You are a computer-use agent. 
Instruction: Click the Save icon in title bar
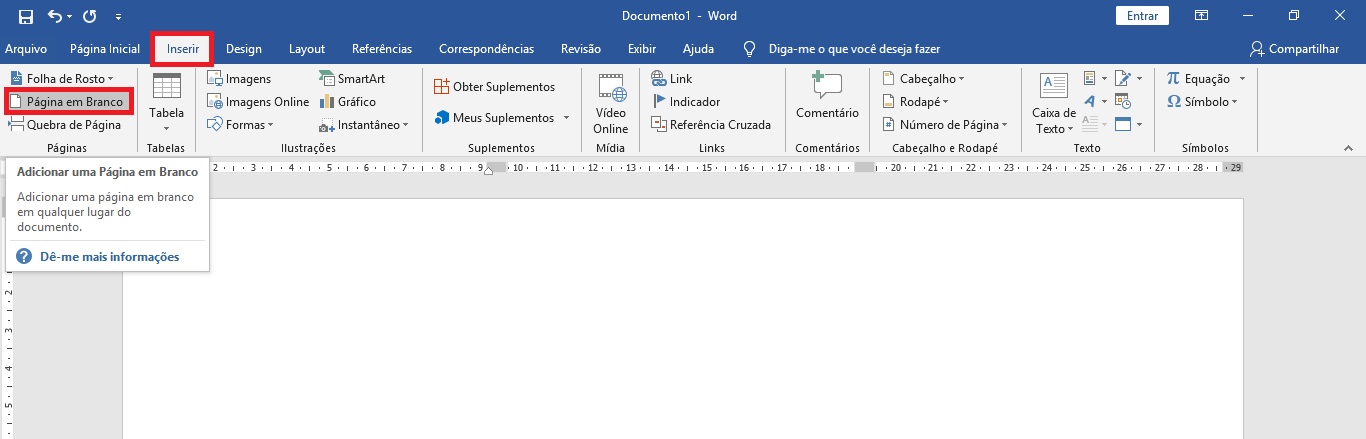pyautogui.click(x=25, y=16)
